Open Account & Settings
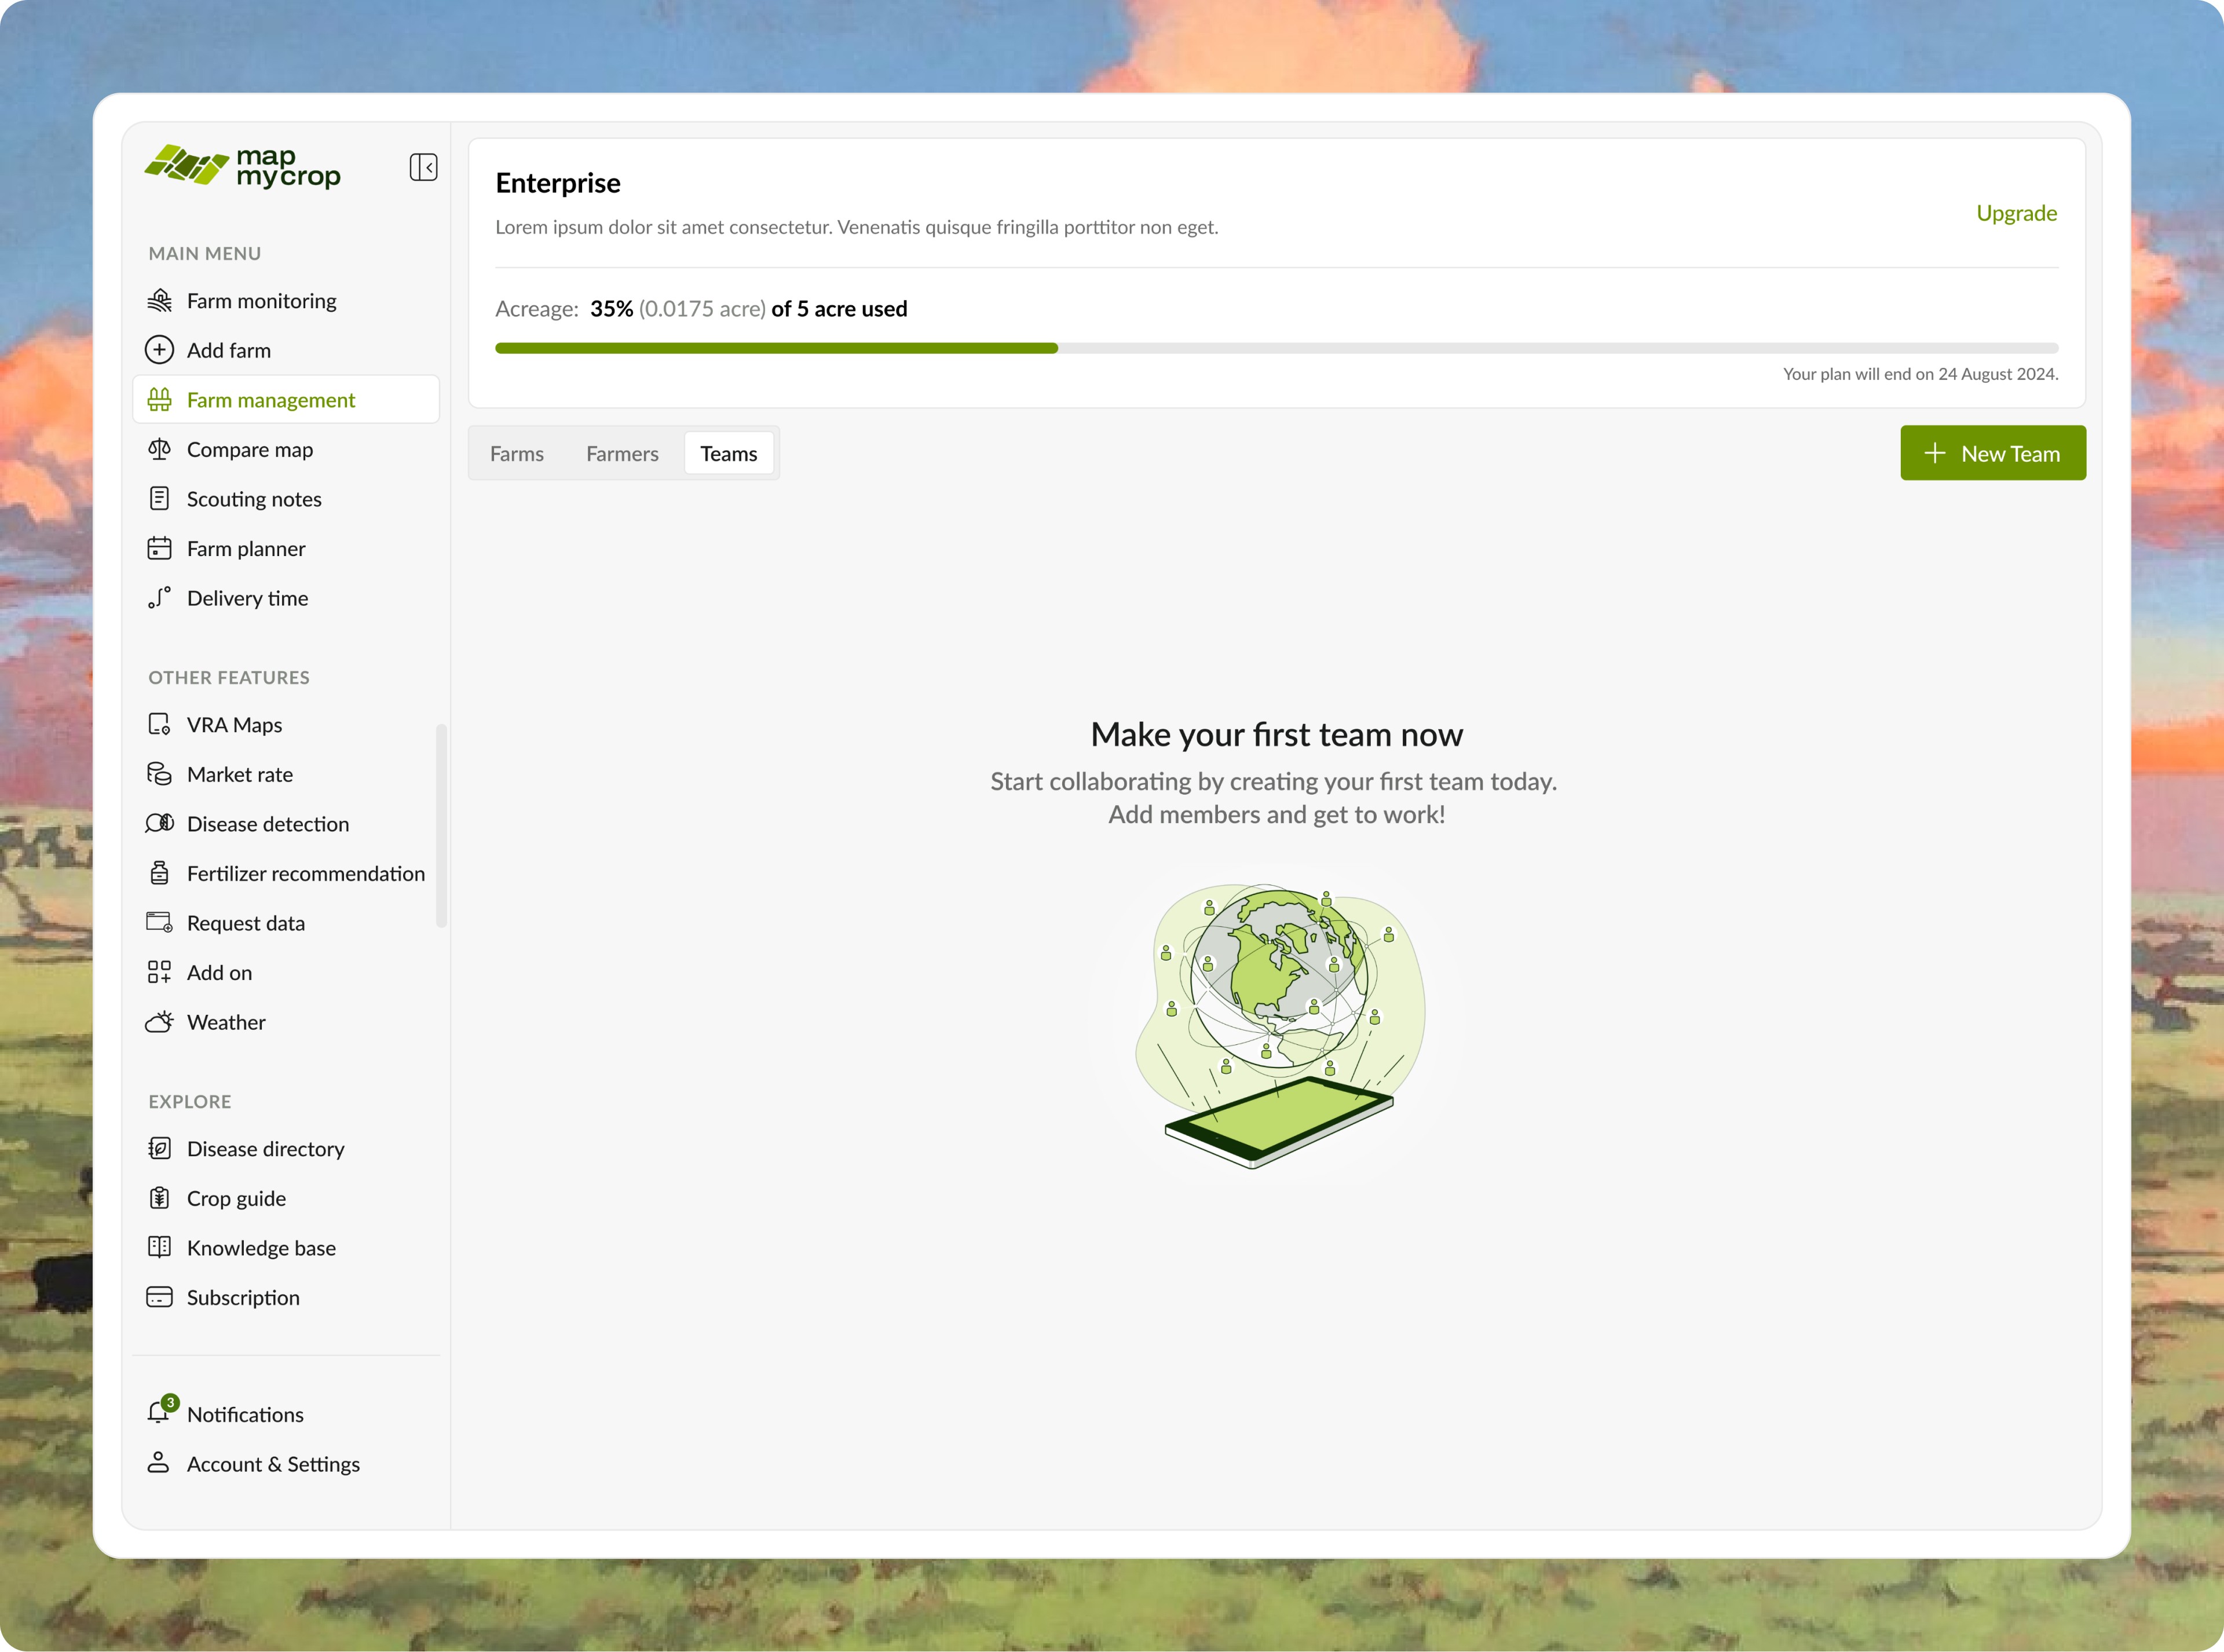 [273, 1464]
